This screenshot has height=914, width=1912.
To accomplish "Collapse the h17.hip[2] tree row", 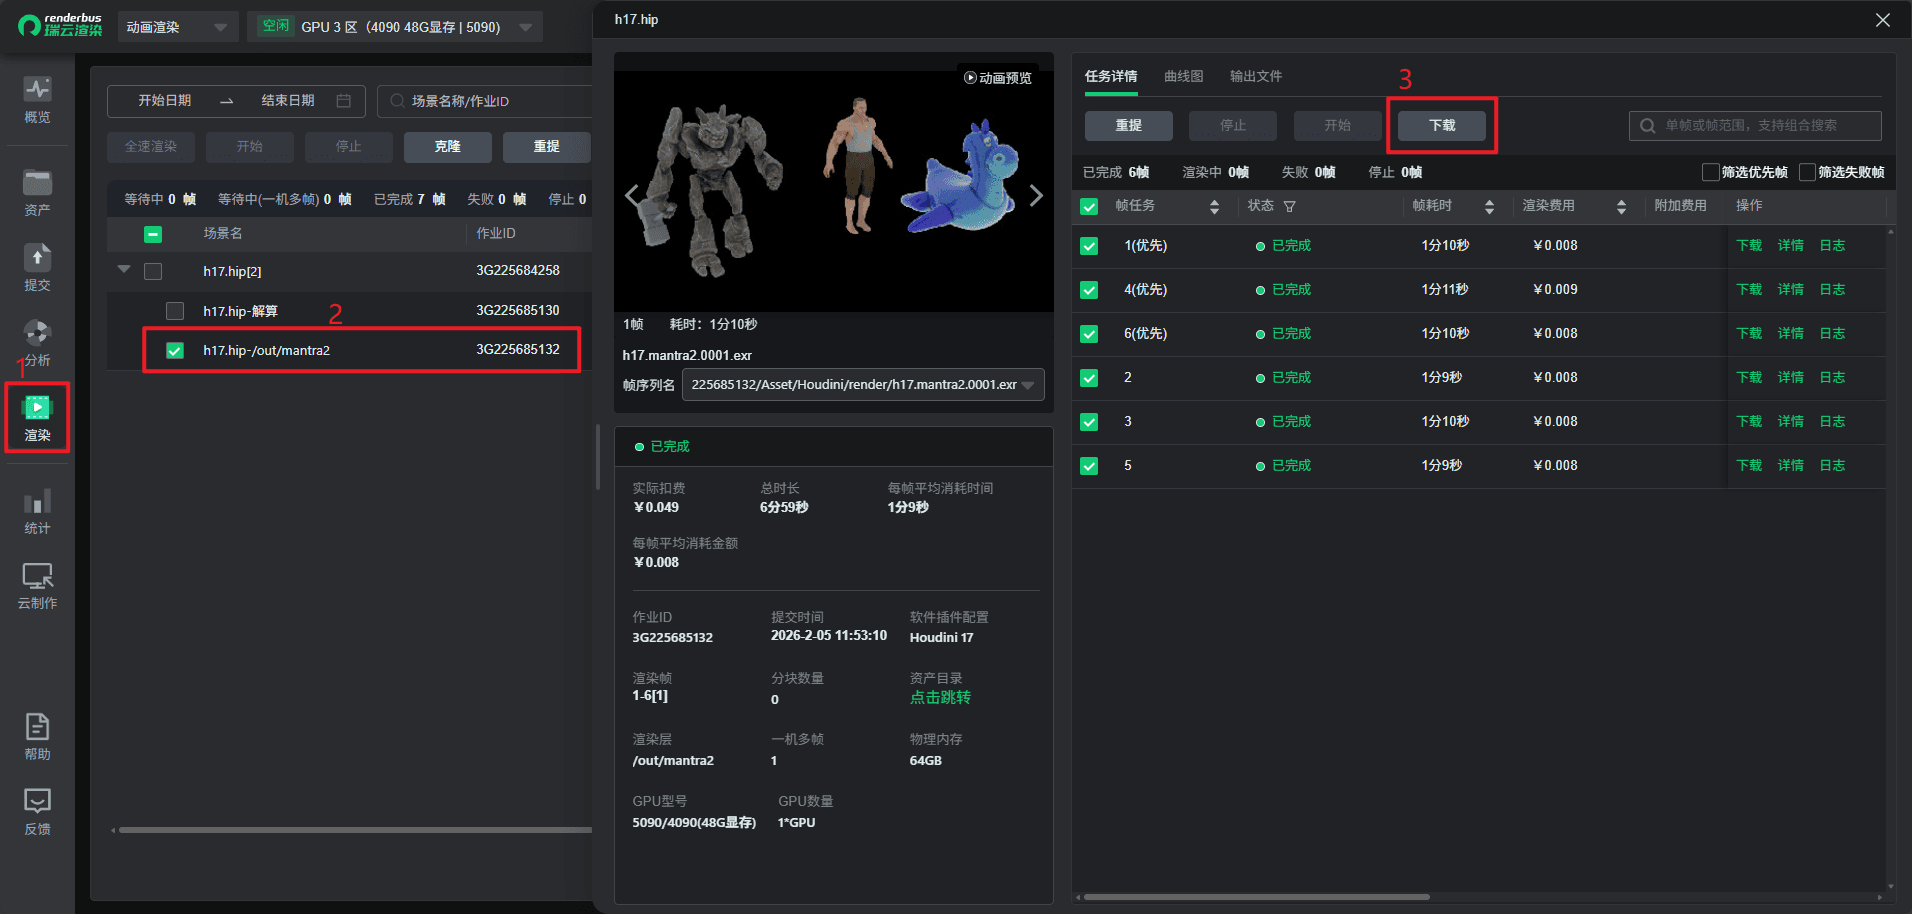I will (124, 270).
